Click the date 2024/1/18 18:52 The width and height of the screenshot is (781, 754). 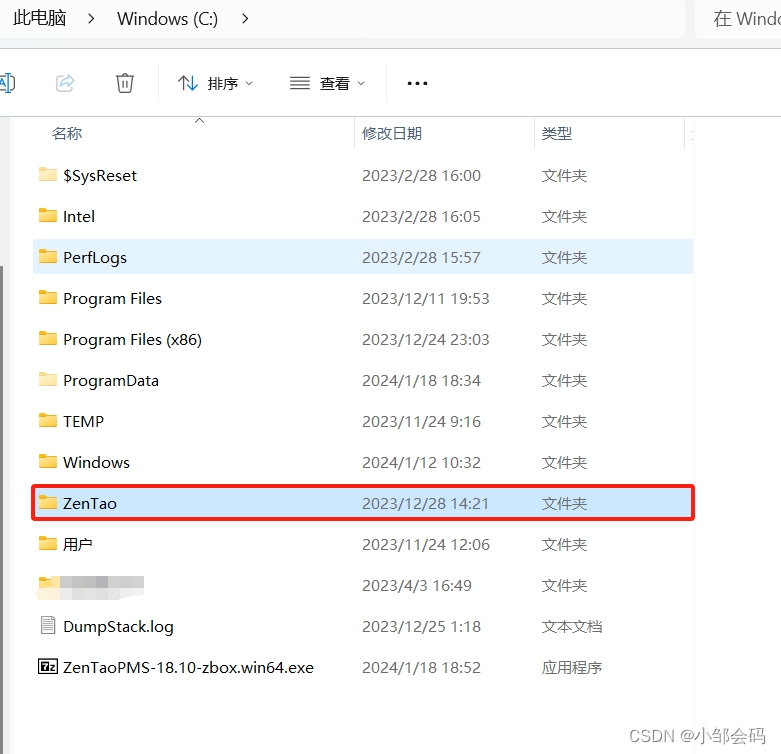coord(421,668)
